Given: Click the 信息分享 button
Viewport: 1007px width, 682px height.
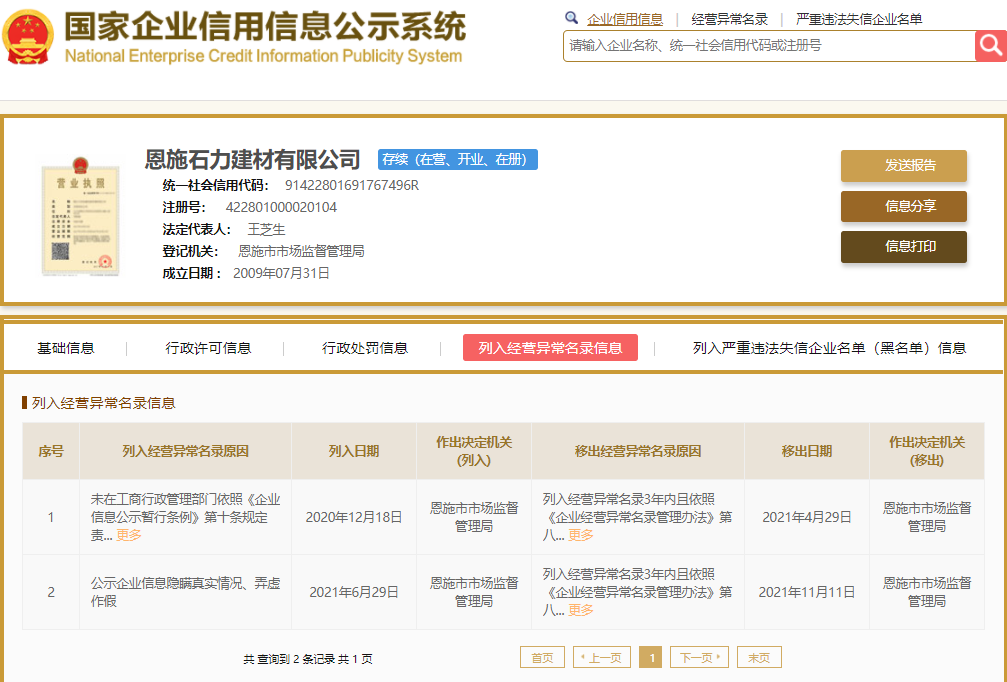Looking at the screenshot, I should tap(904, 206).
